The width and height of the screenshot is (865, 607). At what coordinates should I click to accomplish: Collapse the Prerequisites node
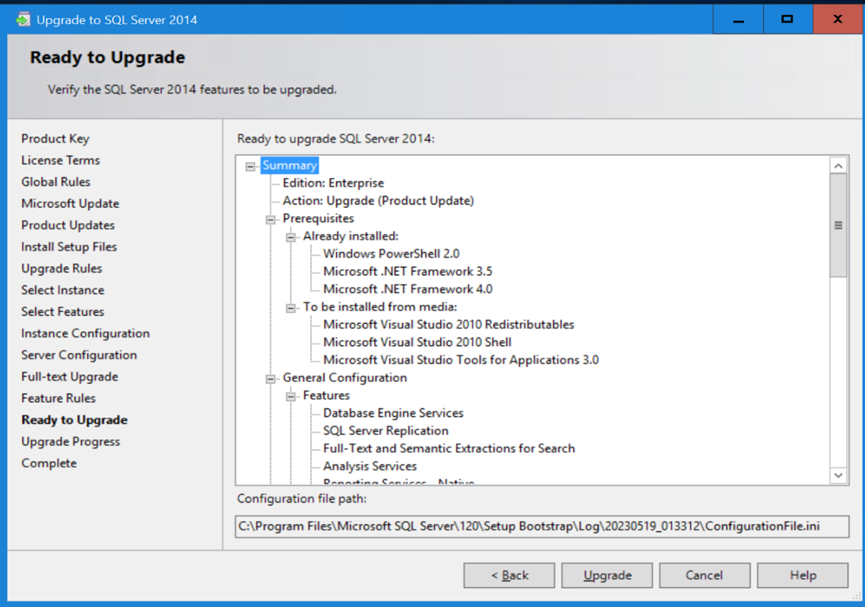(270, 220)
